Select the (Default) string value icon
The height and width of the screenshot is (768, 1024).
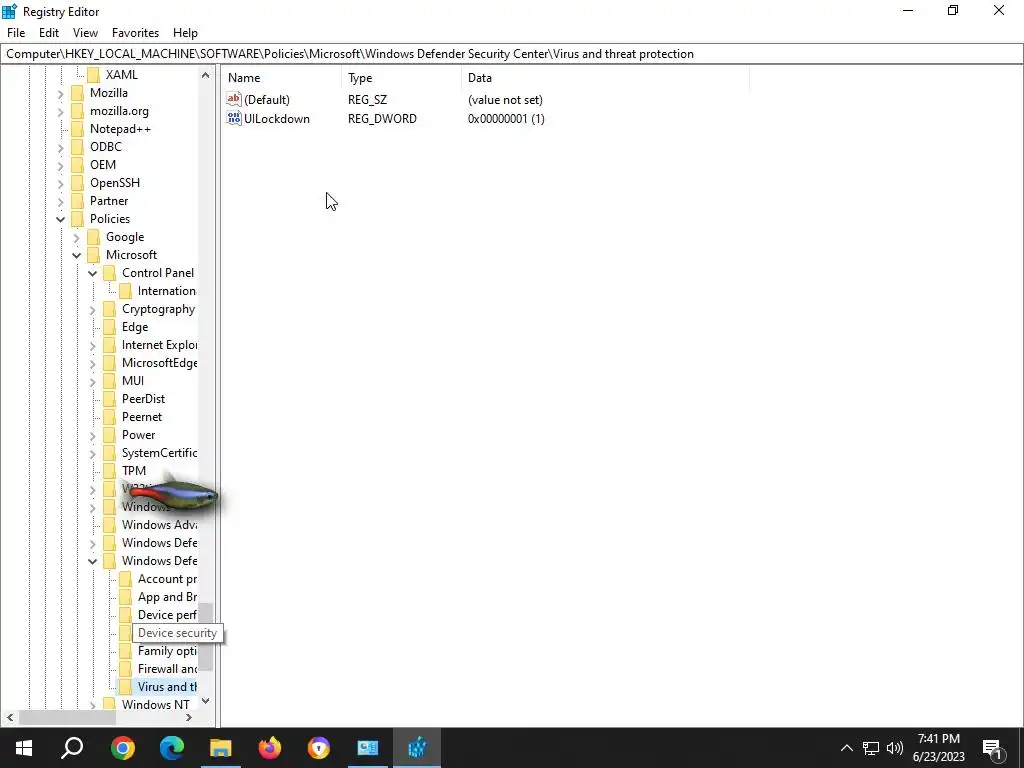tap(234, 99)
